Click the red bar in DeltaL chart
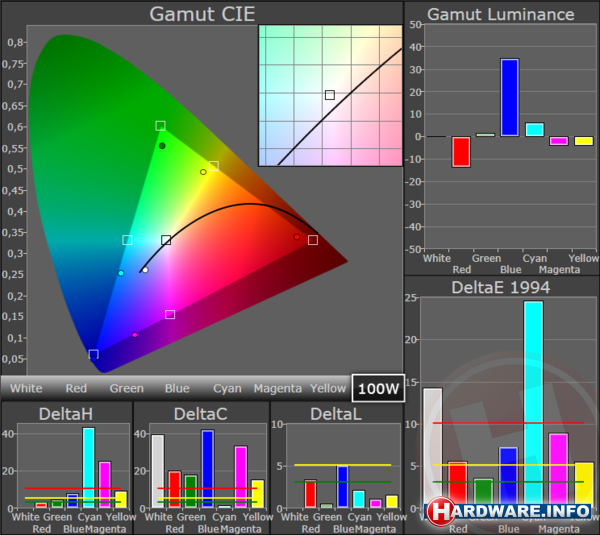The image size is (600, 535). [x=310, y=494]
